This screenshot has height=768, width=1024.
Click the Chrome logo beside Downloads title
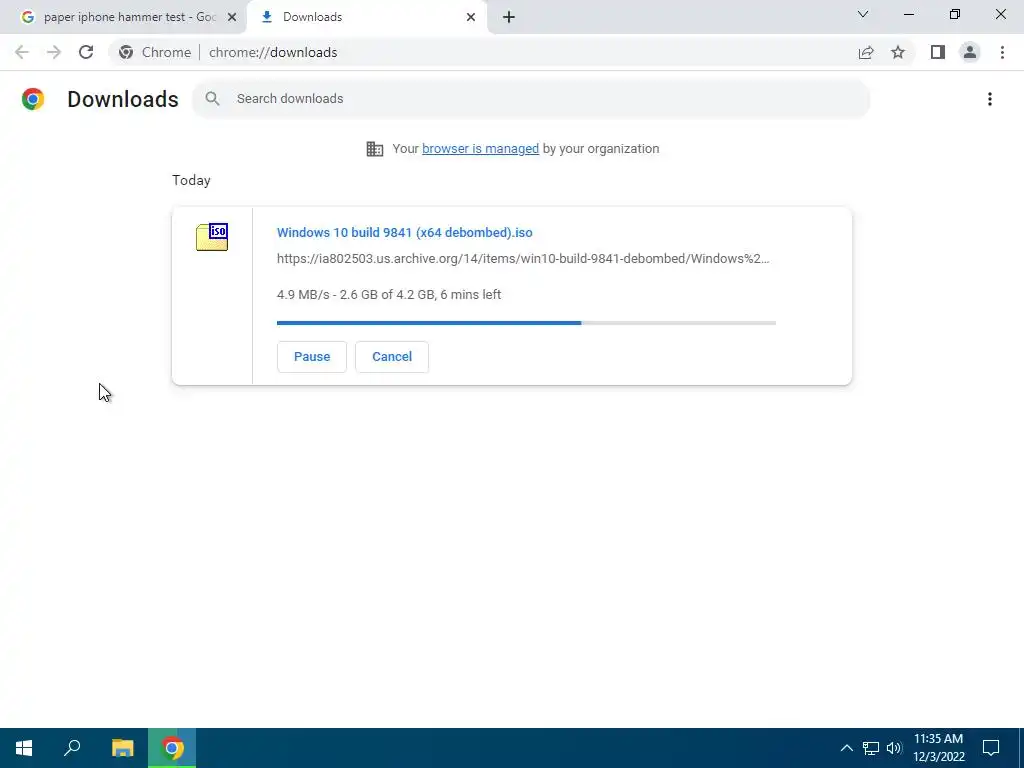(x=33, y=99)
